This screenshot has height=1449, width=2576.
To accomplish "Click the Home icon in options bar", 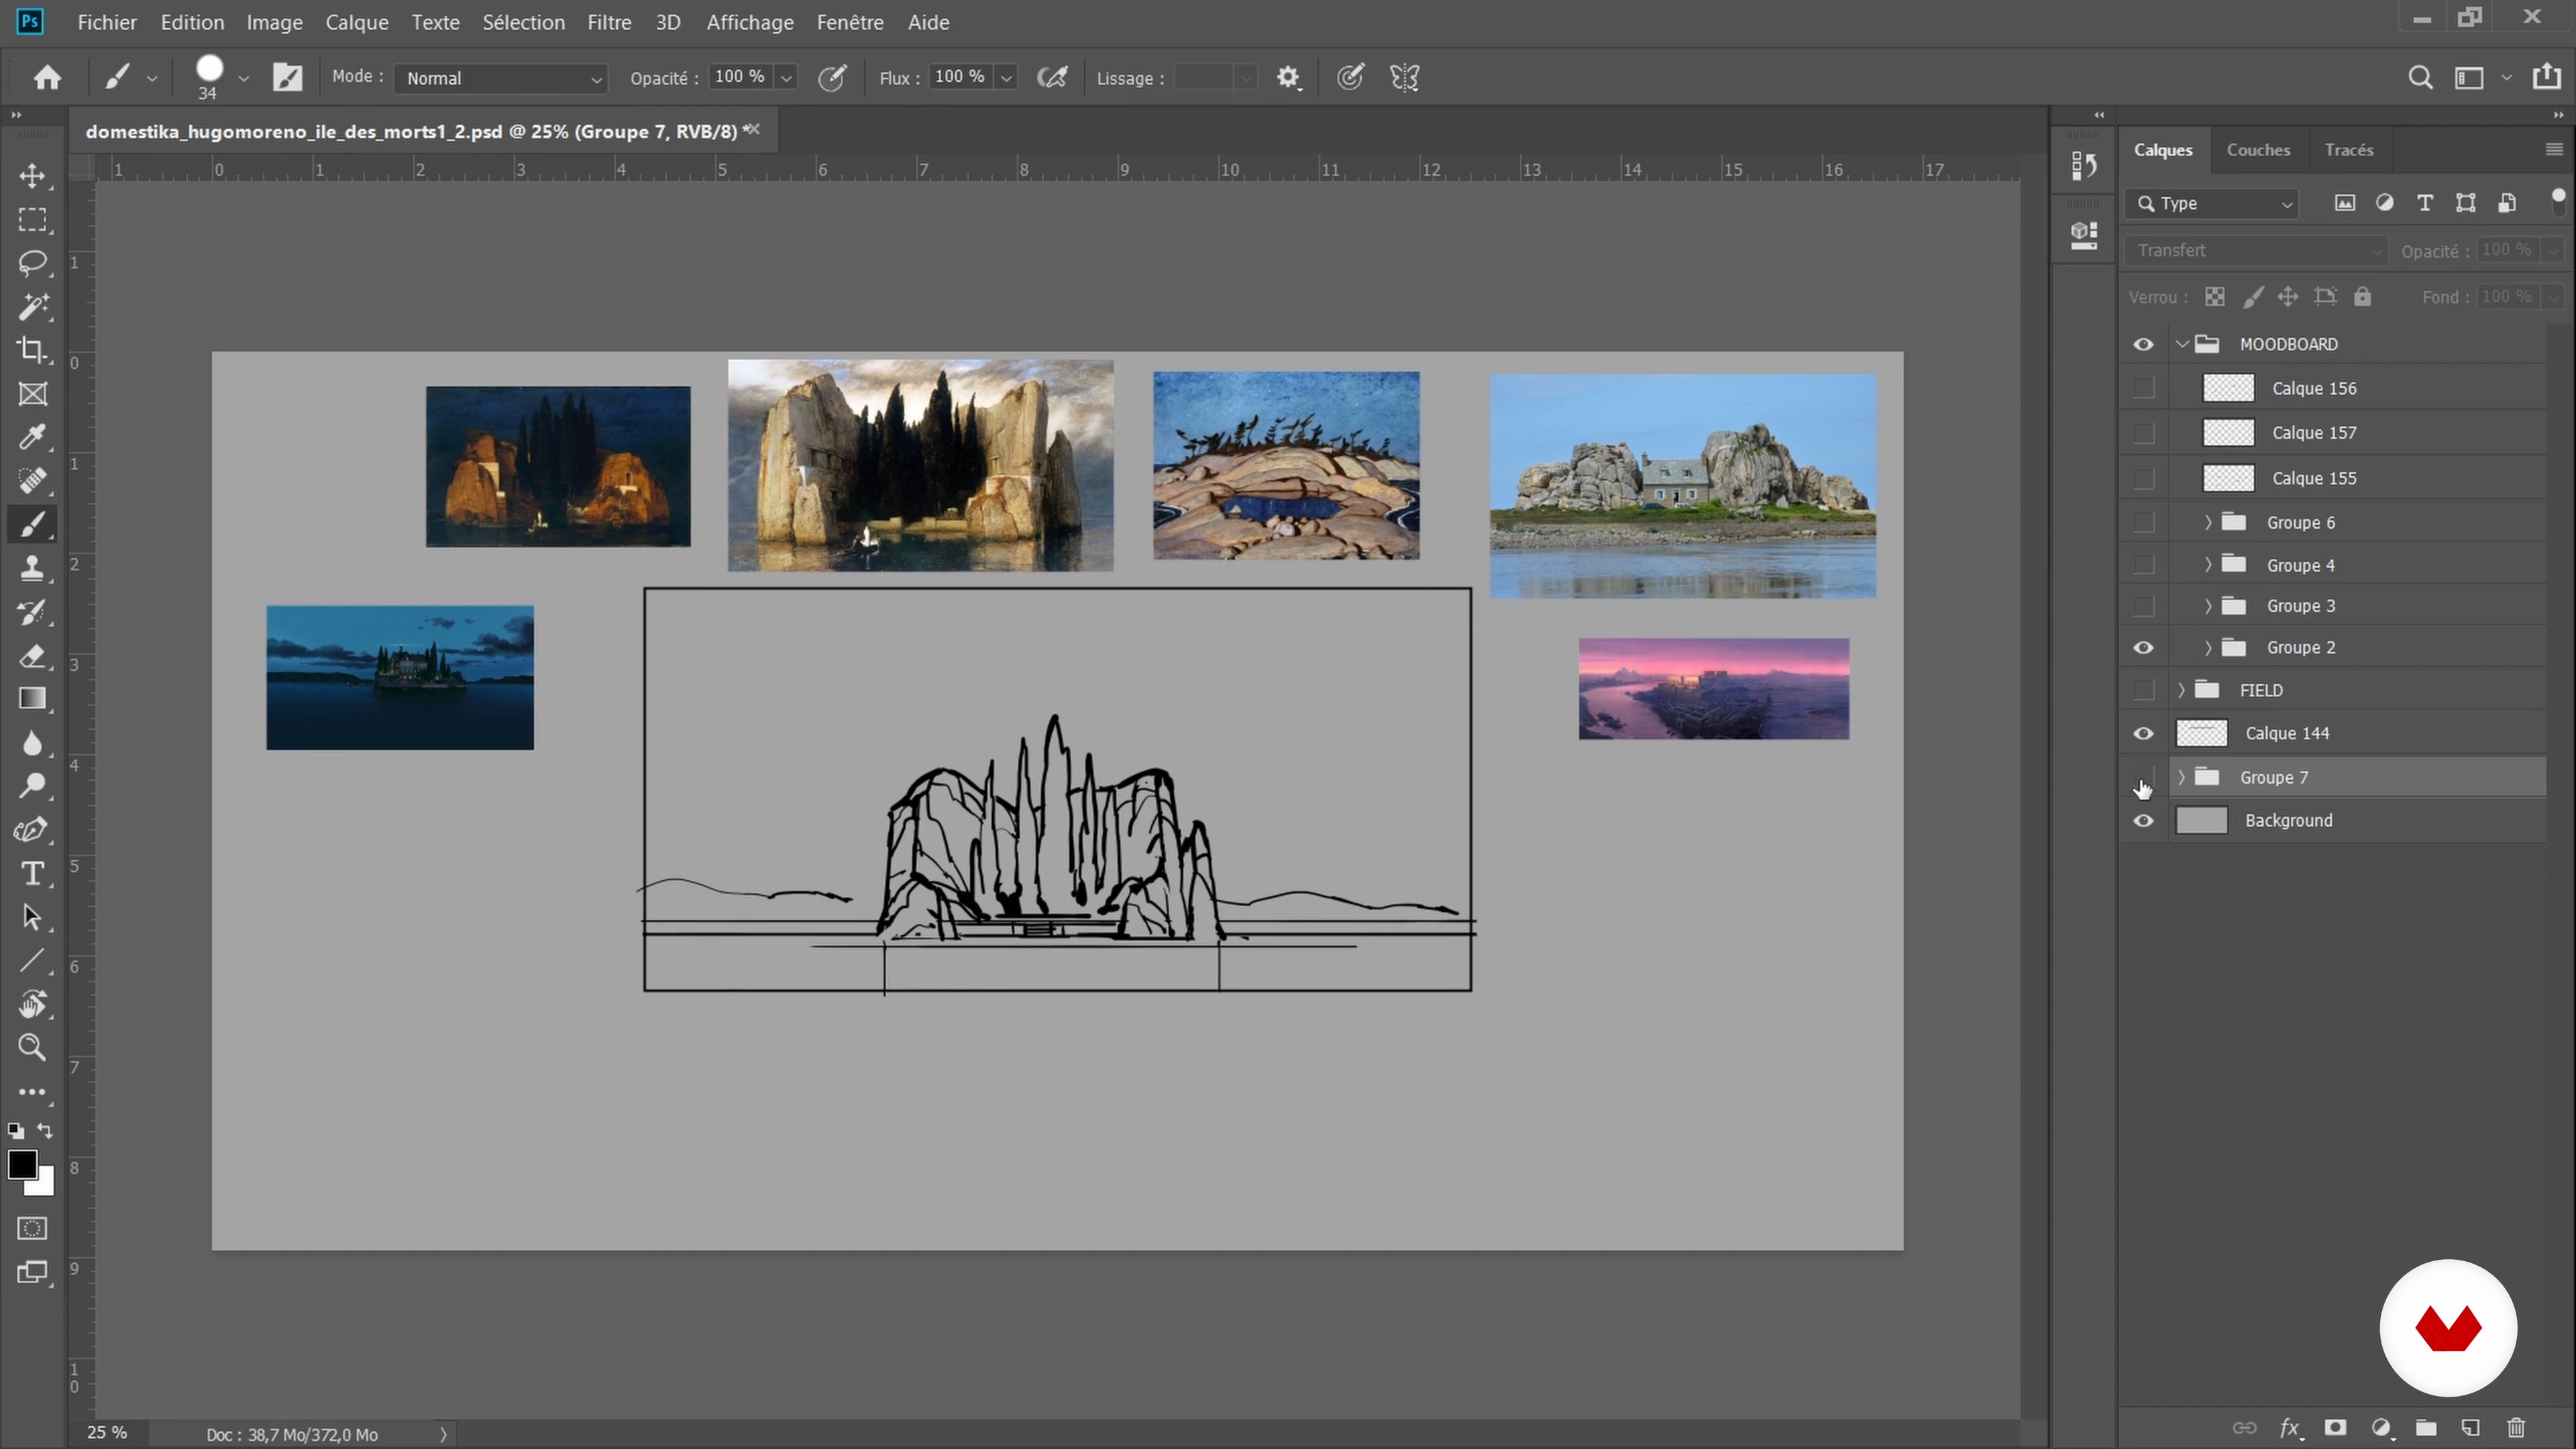I will [47, 78].
